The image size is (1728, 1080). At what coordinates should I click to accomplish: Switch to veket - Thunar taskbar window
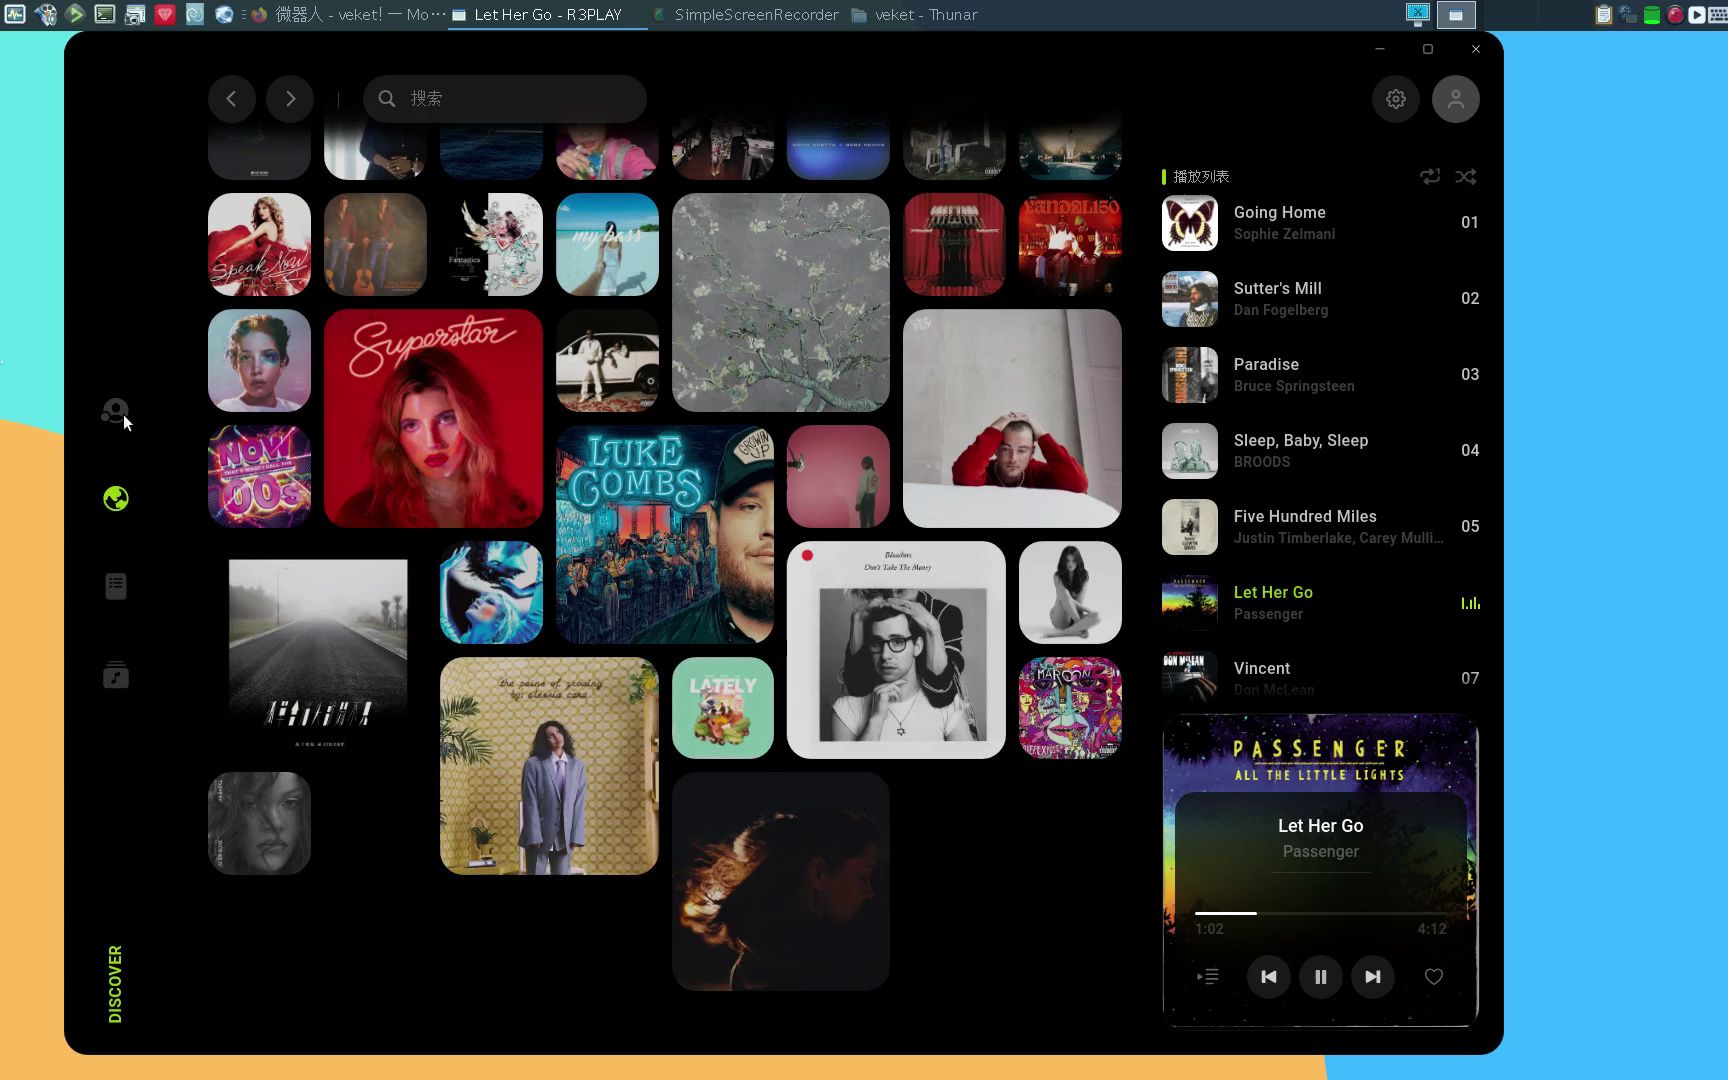point(915,15)
